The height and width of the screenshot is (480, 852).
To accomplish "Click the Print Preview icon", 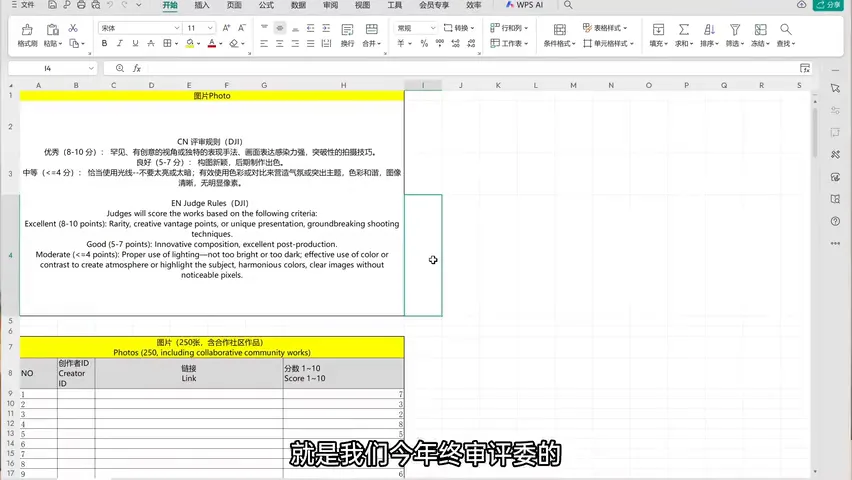I will (x=96, y=5).
